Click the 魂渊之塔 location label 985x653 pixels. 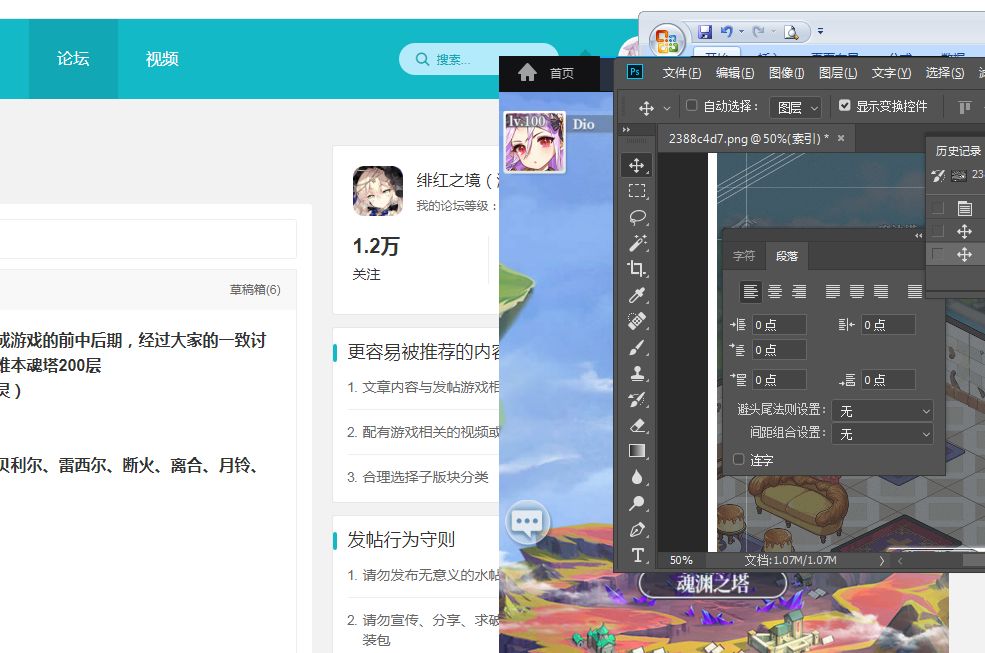point(712,584)
